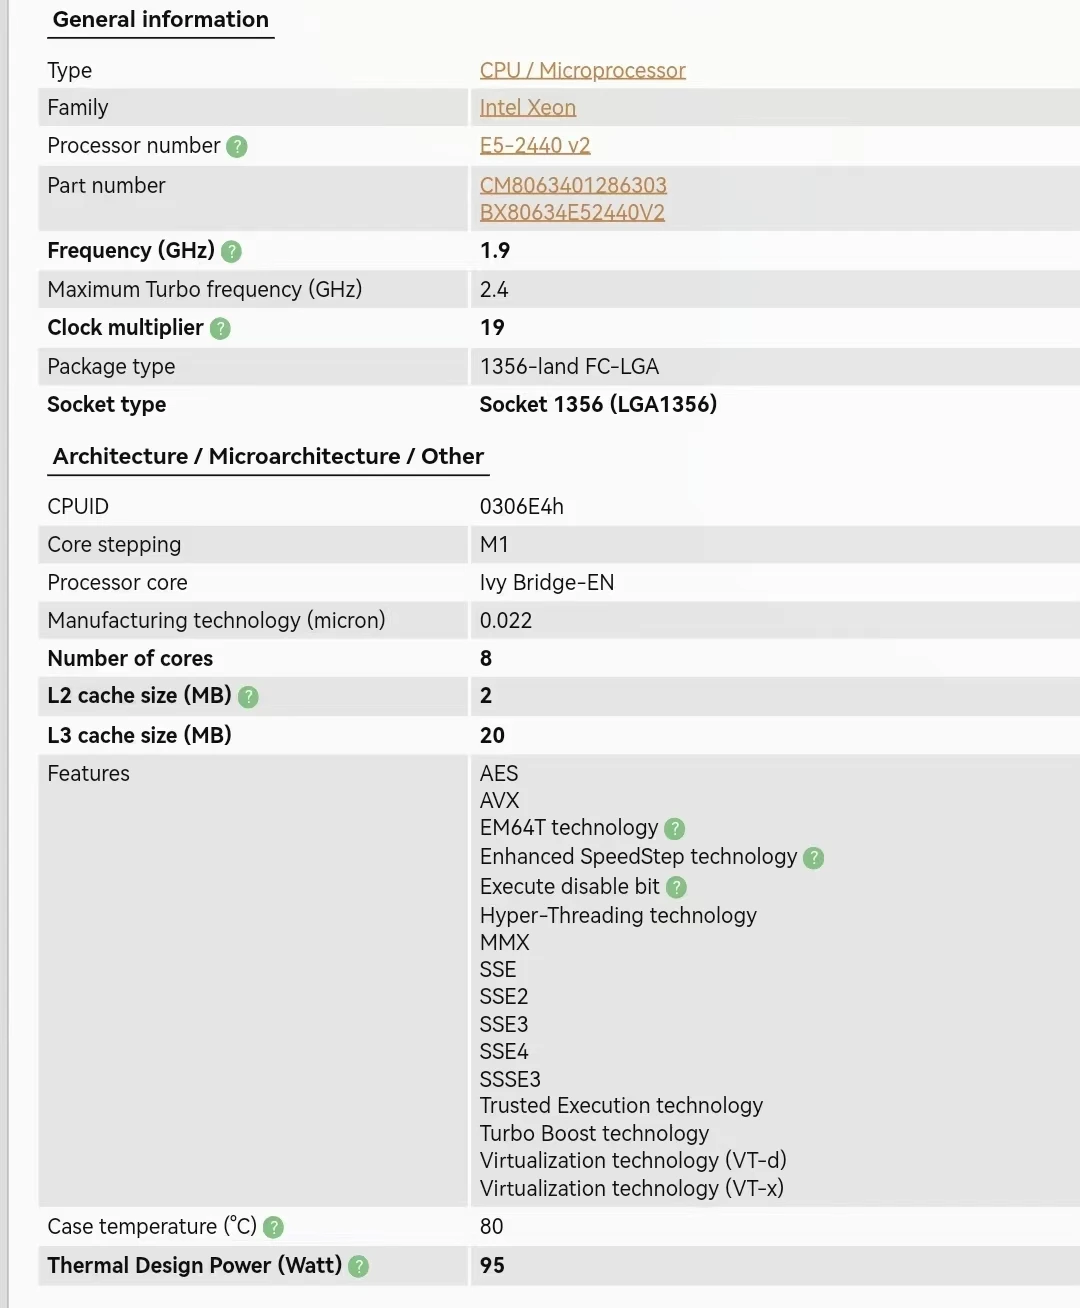Image resolution: width=1080 pixels, height=1308 pixels.
Task: Click help icon beside Thermal Design Power
Action: (x=359, y=1267)
